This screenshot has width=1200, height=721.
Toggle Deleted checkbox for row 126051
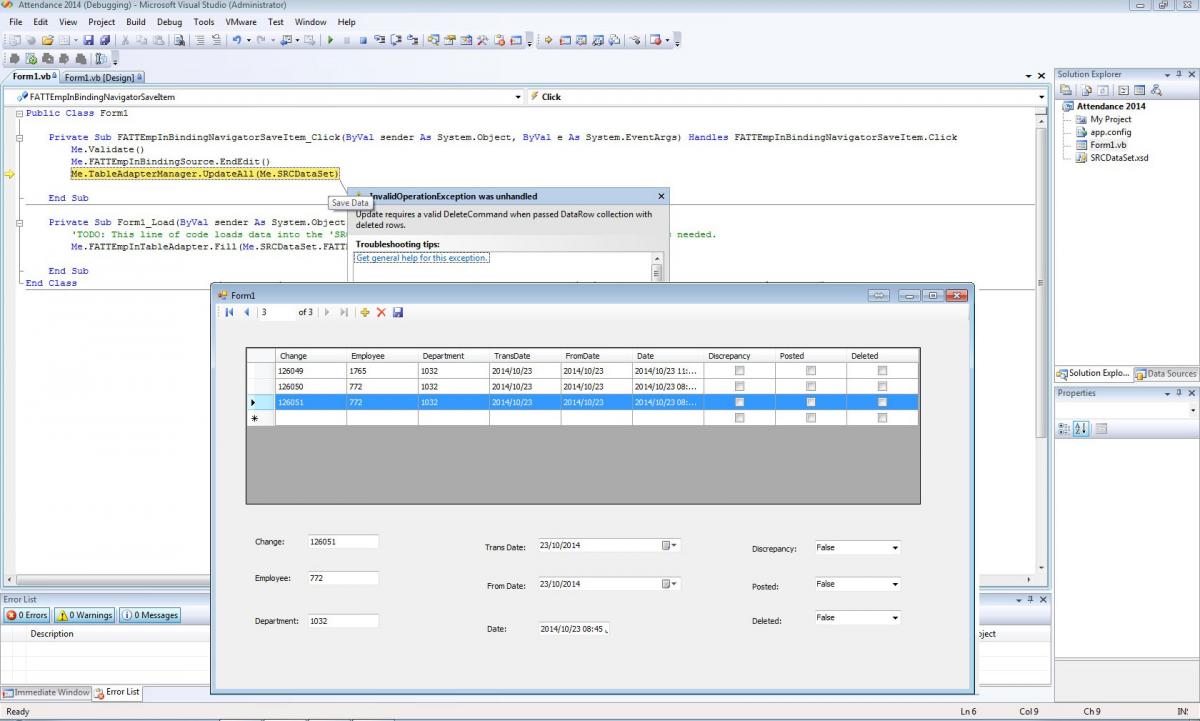pyautogui.click(x=882, y=402)
